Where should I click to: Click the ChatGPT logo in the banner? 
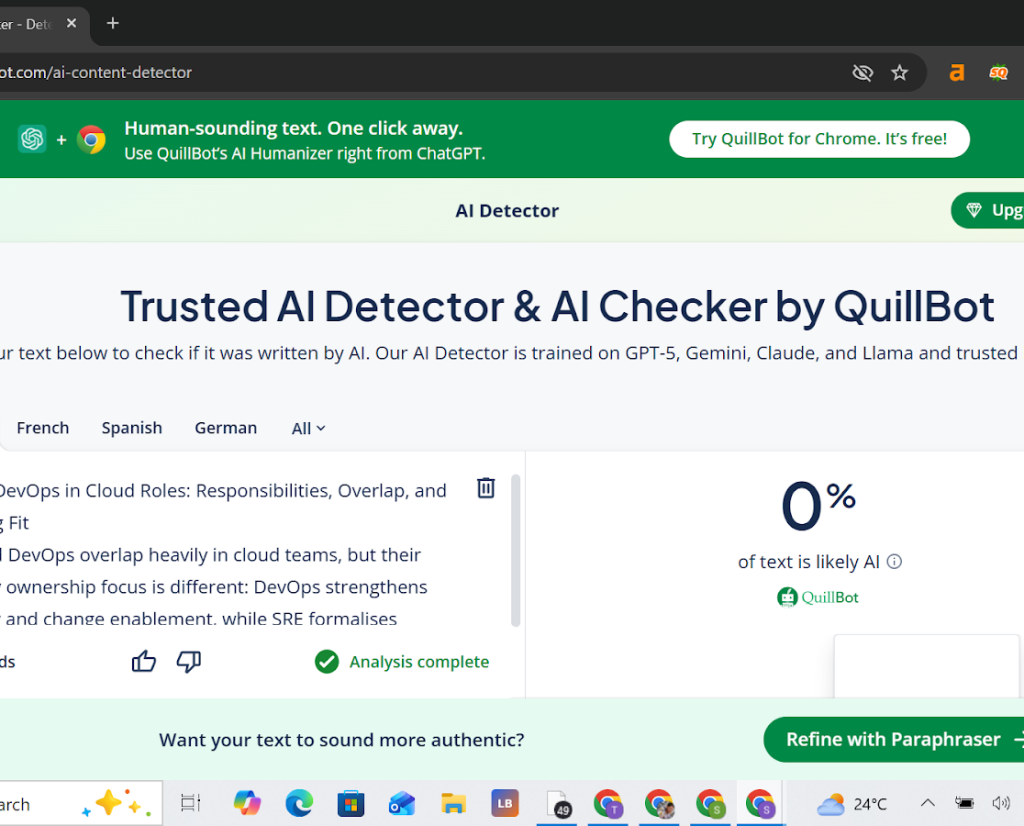coord(32,139)
